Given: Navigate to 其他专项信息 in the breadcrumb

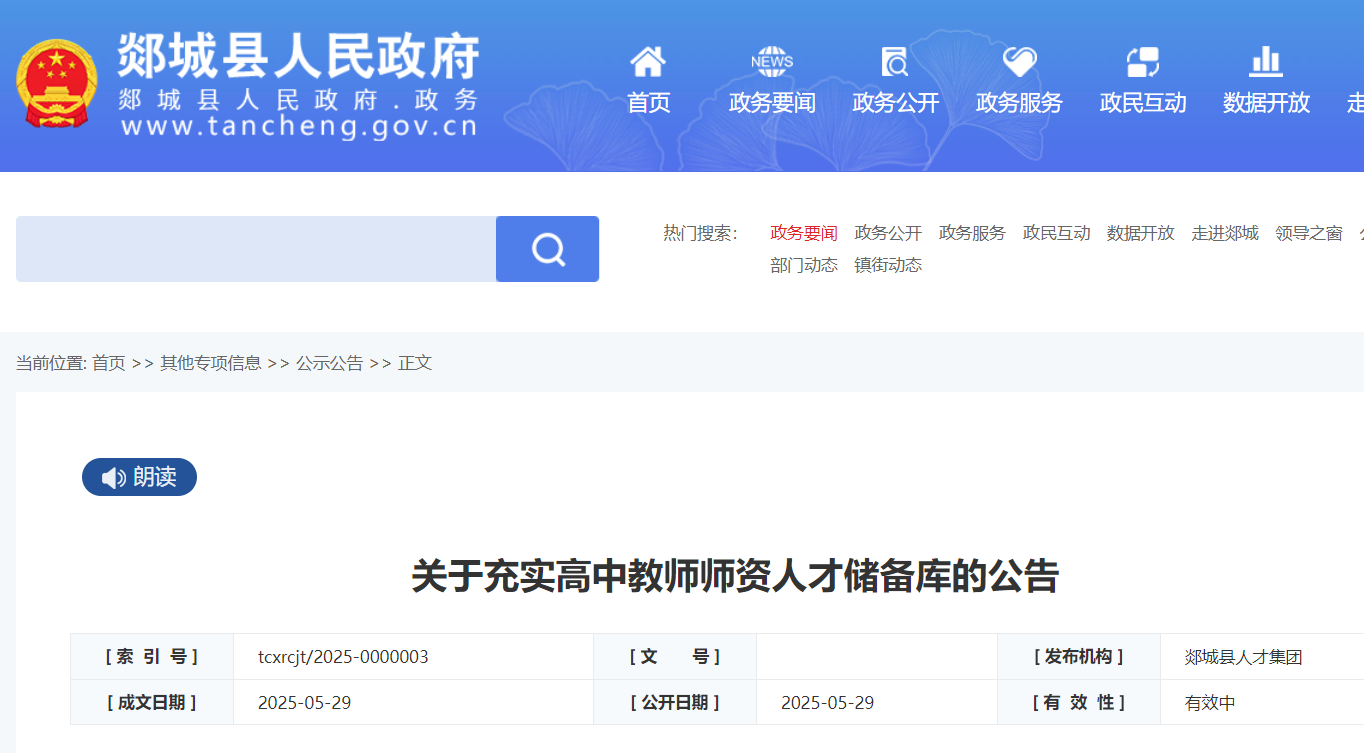Looking at the screenshot, I should pos(211,363).
